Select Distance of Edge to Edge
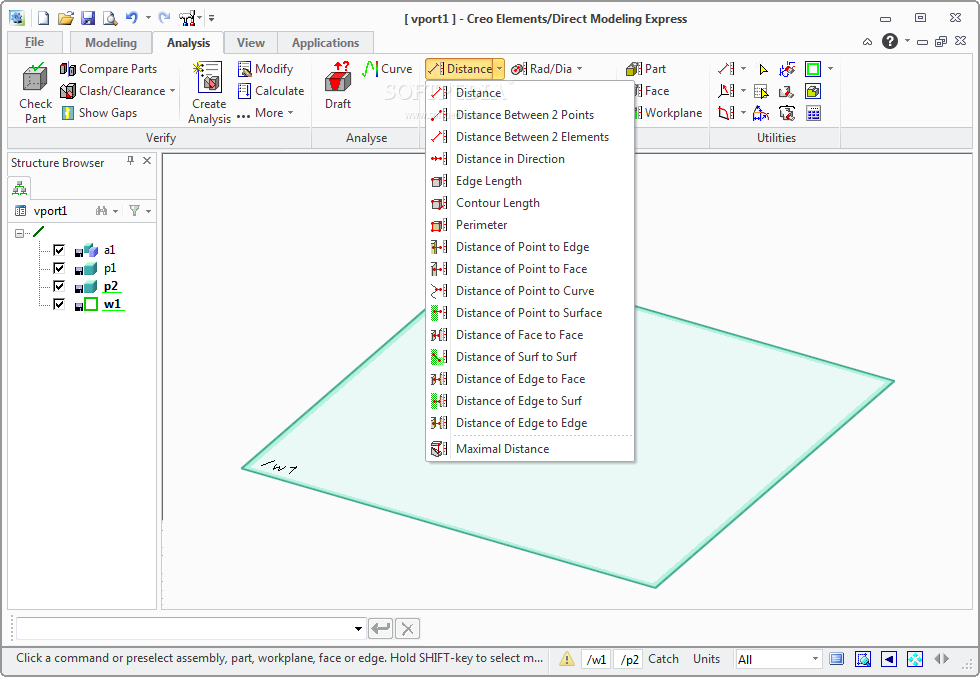Viewport: 980px width, 677px height. click(530, 423)
